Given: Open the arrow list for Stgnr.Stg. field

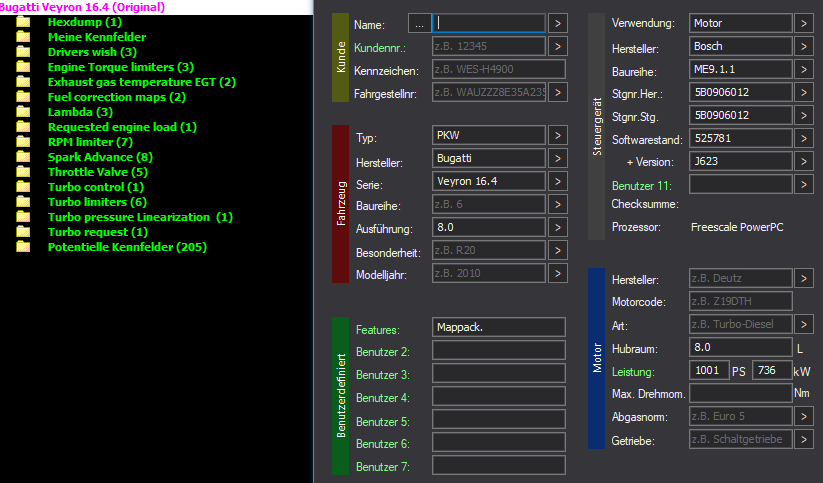Looking at the screenshot, I should (804, 116).
